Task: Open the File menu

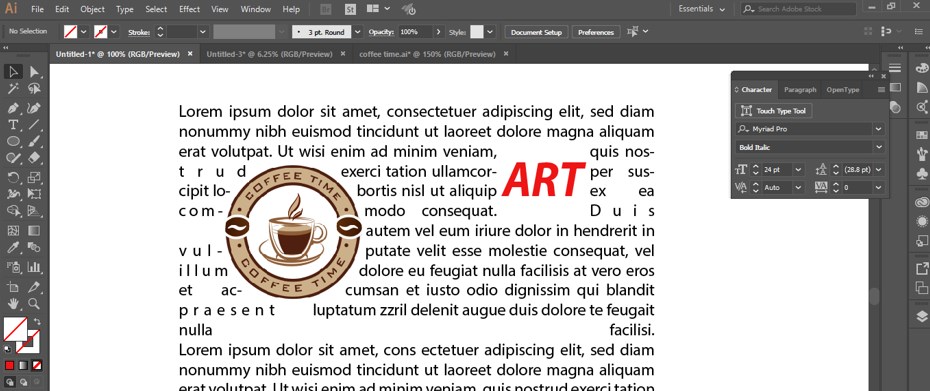Action: click(37, 9)
